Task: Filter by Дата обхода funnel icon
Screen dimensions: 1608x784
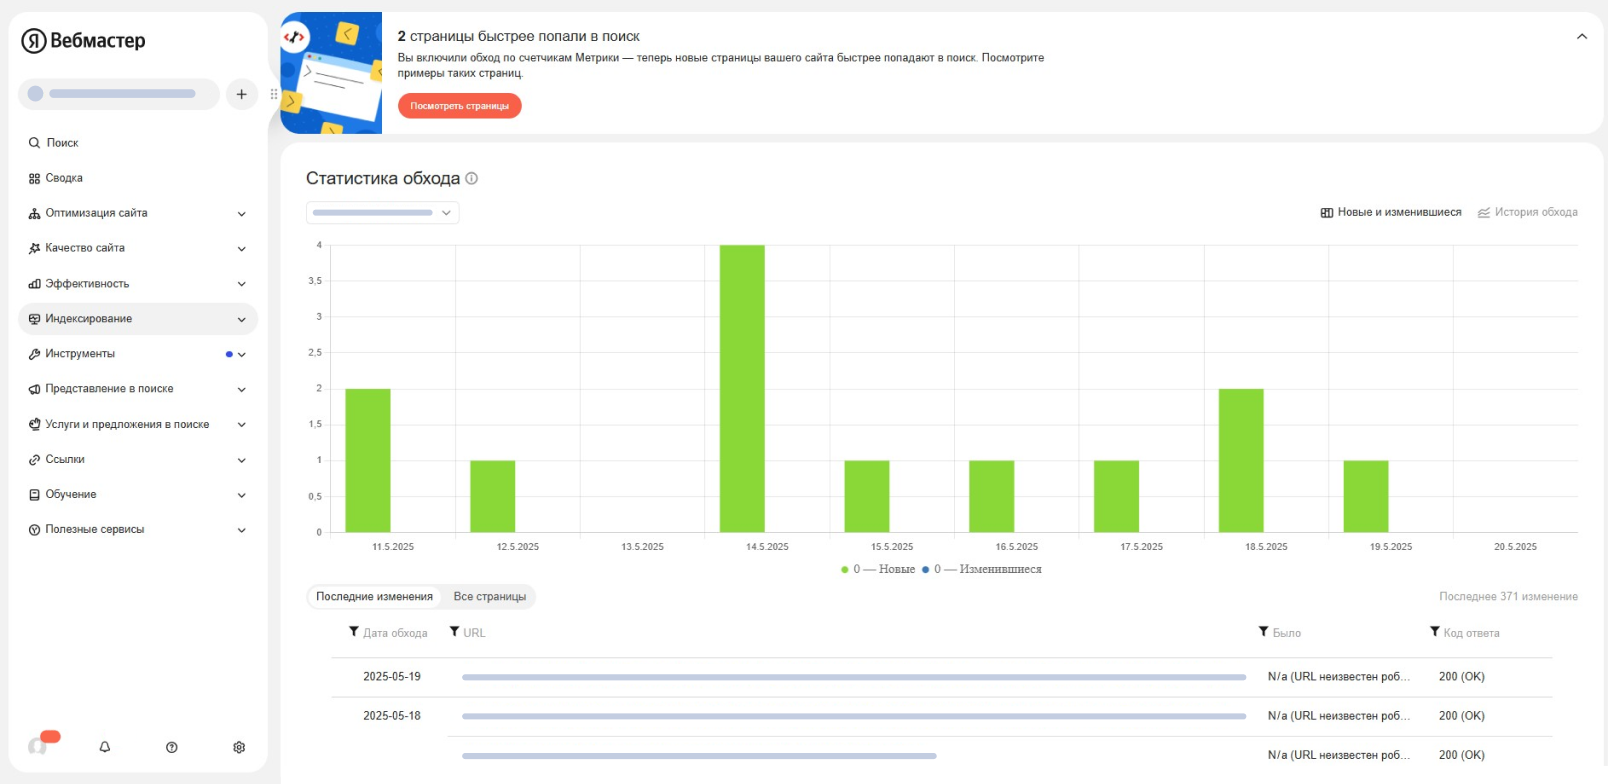Action: [354, 632]
